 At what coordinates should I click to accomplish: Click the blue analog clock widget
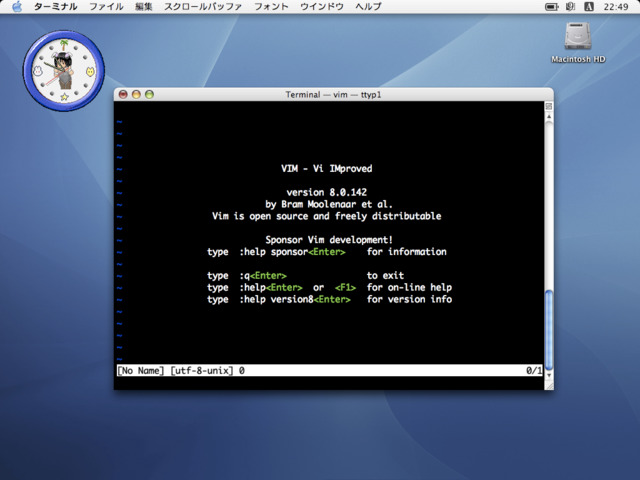pyautogui.click(x=64, y=71)
